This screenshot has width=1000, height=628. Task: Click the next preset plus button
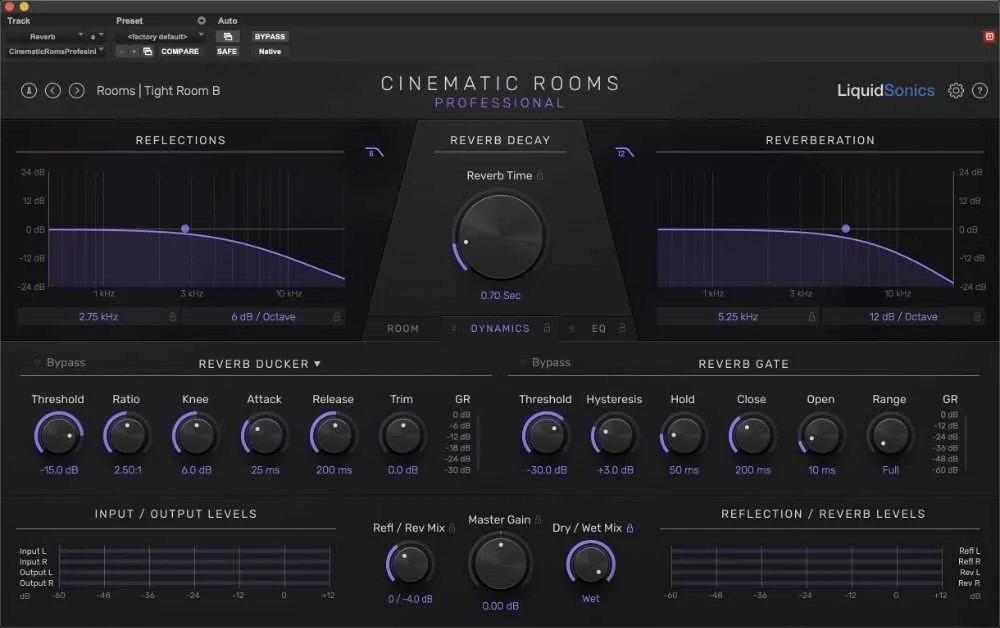(x=134, y=51)
